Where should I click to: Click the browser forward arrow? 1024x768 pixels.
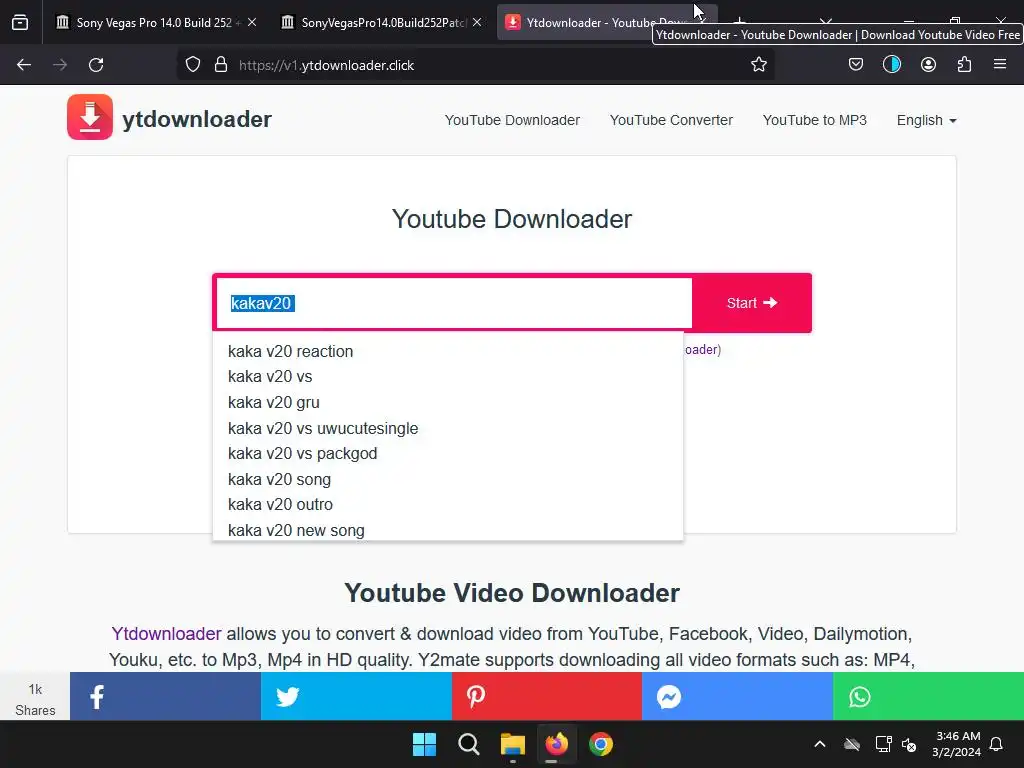click(60, 65)
